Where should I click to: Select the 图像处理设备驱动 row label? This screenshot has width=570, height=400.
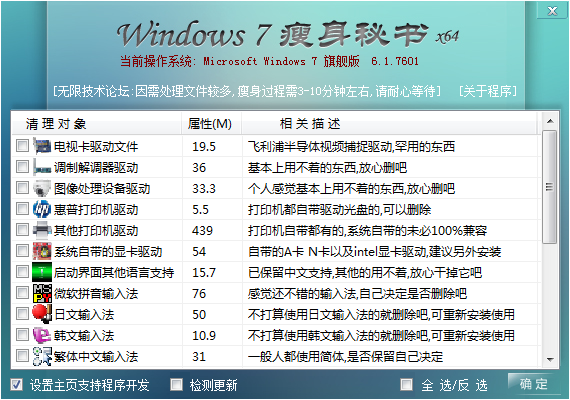[x=102, y=189]
